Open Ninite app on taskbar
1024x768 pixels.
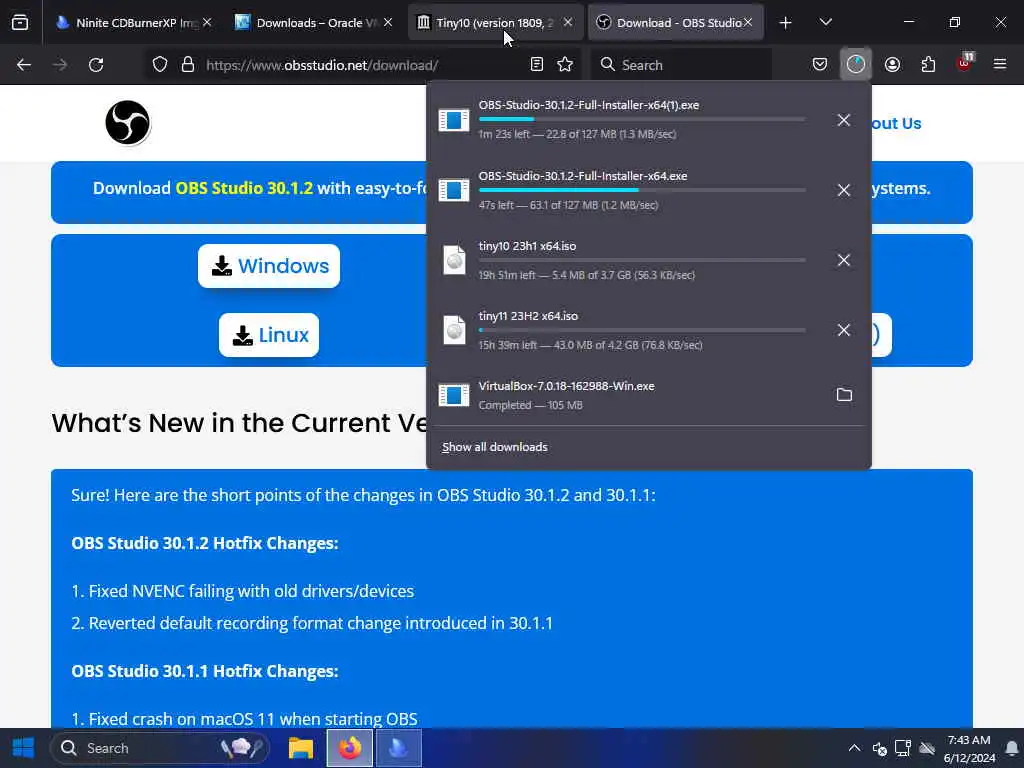(399, 748)
